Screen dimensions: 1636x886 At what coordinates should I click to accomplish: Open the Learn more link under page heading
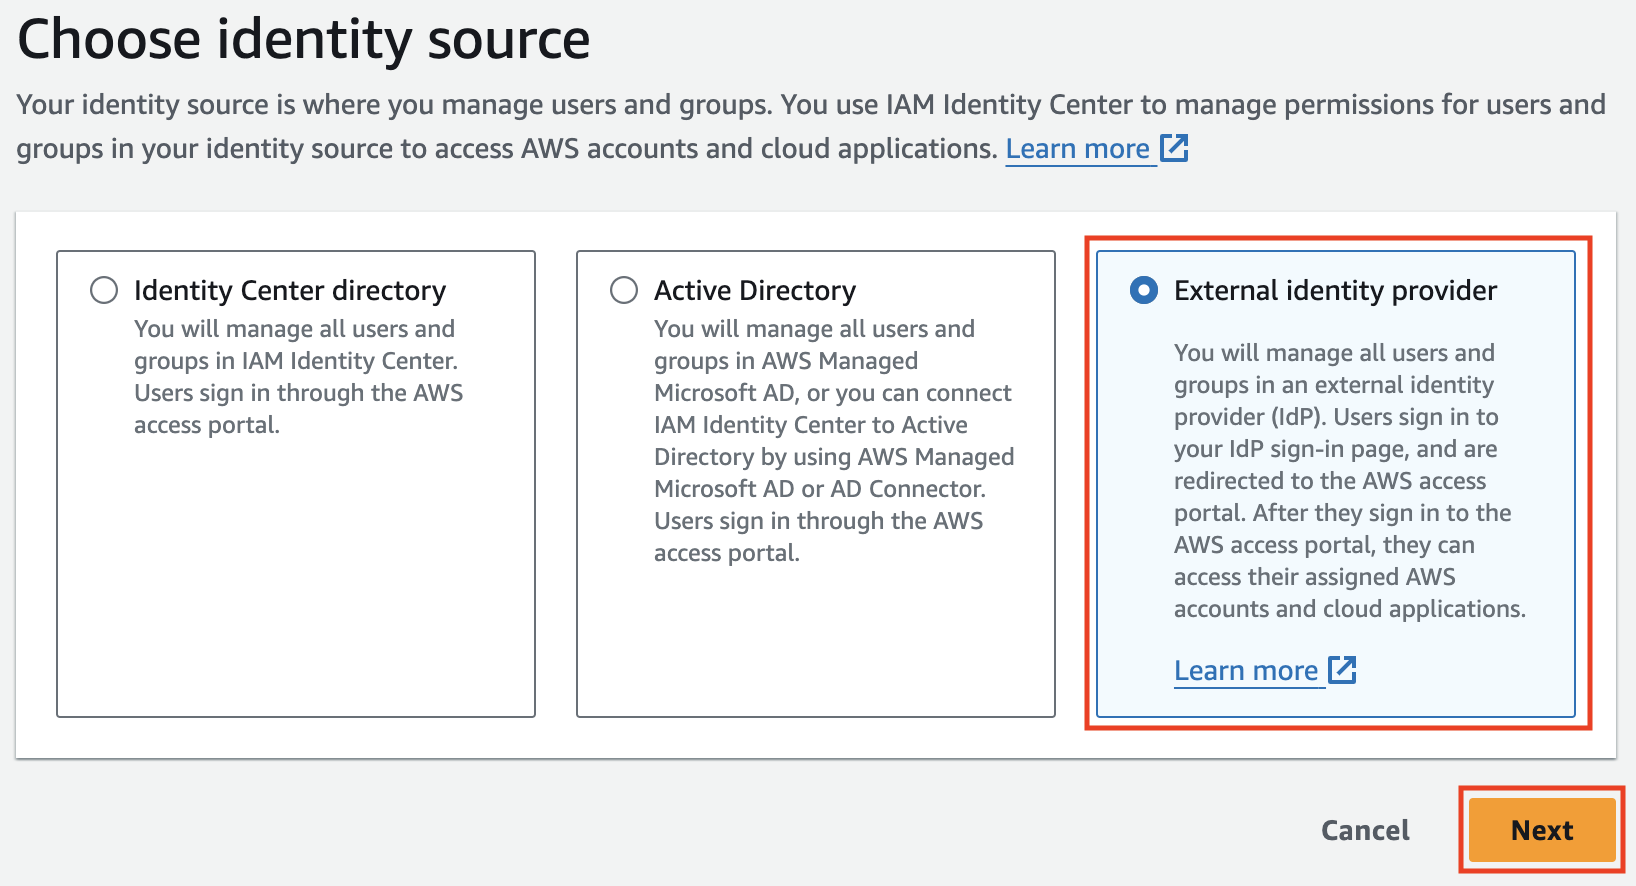coord(1077,149)
